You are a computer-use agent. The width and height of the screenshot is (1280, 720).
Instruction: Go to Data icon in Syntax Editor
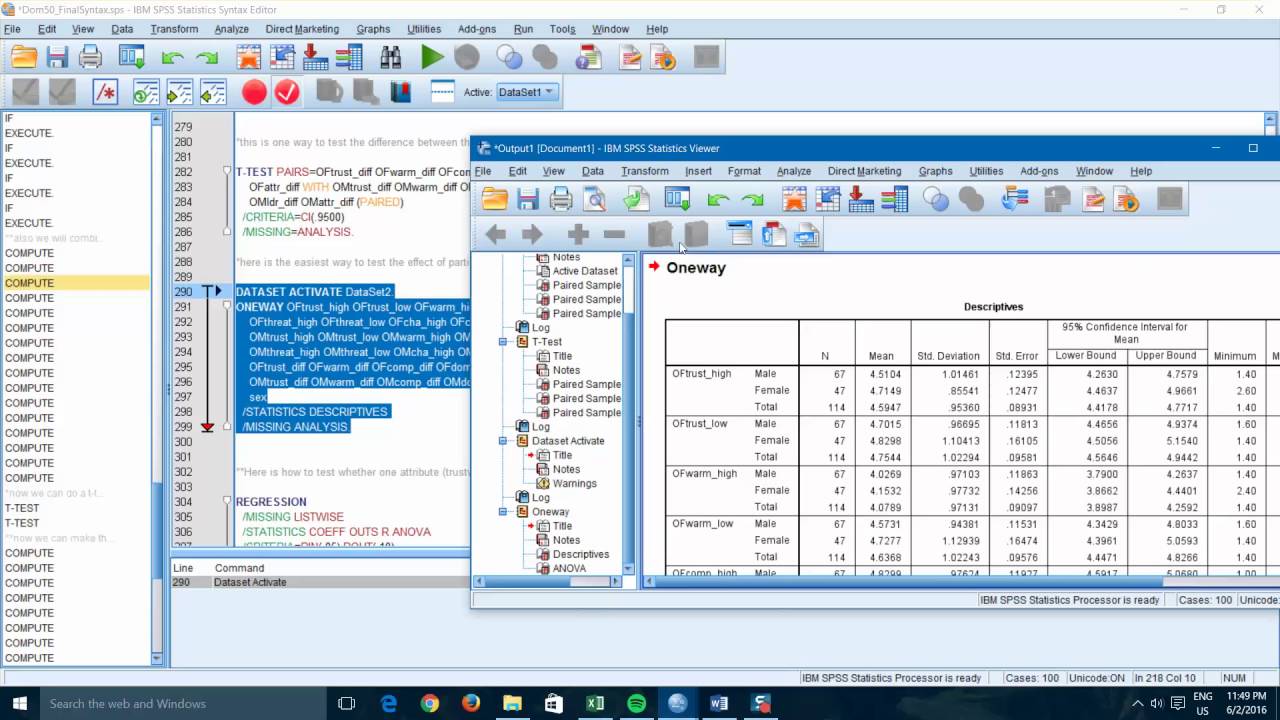(x=248, y=57)
